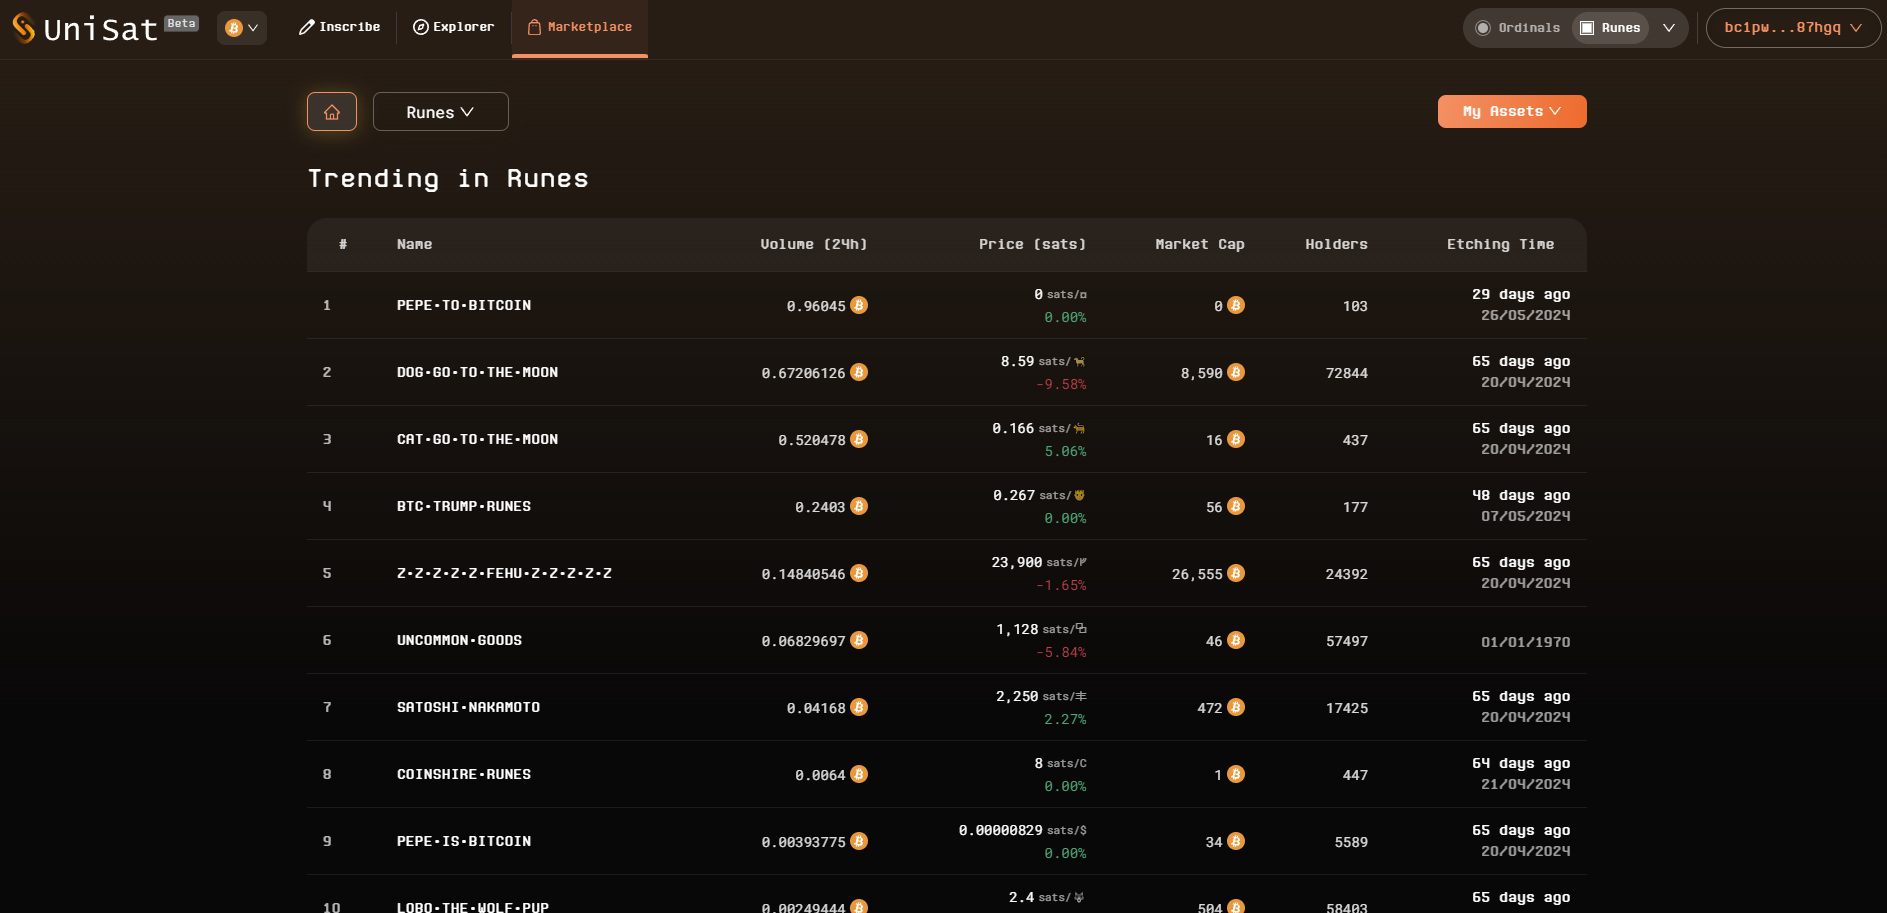Click Bitcoin icon beside market cap 16
The height and width of the screenshot is (913, 1887).
pyautogui.click(x=1236, y=439)
